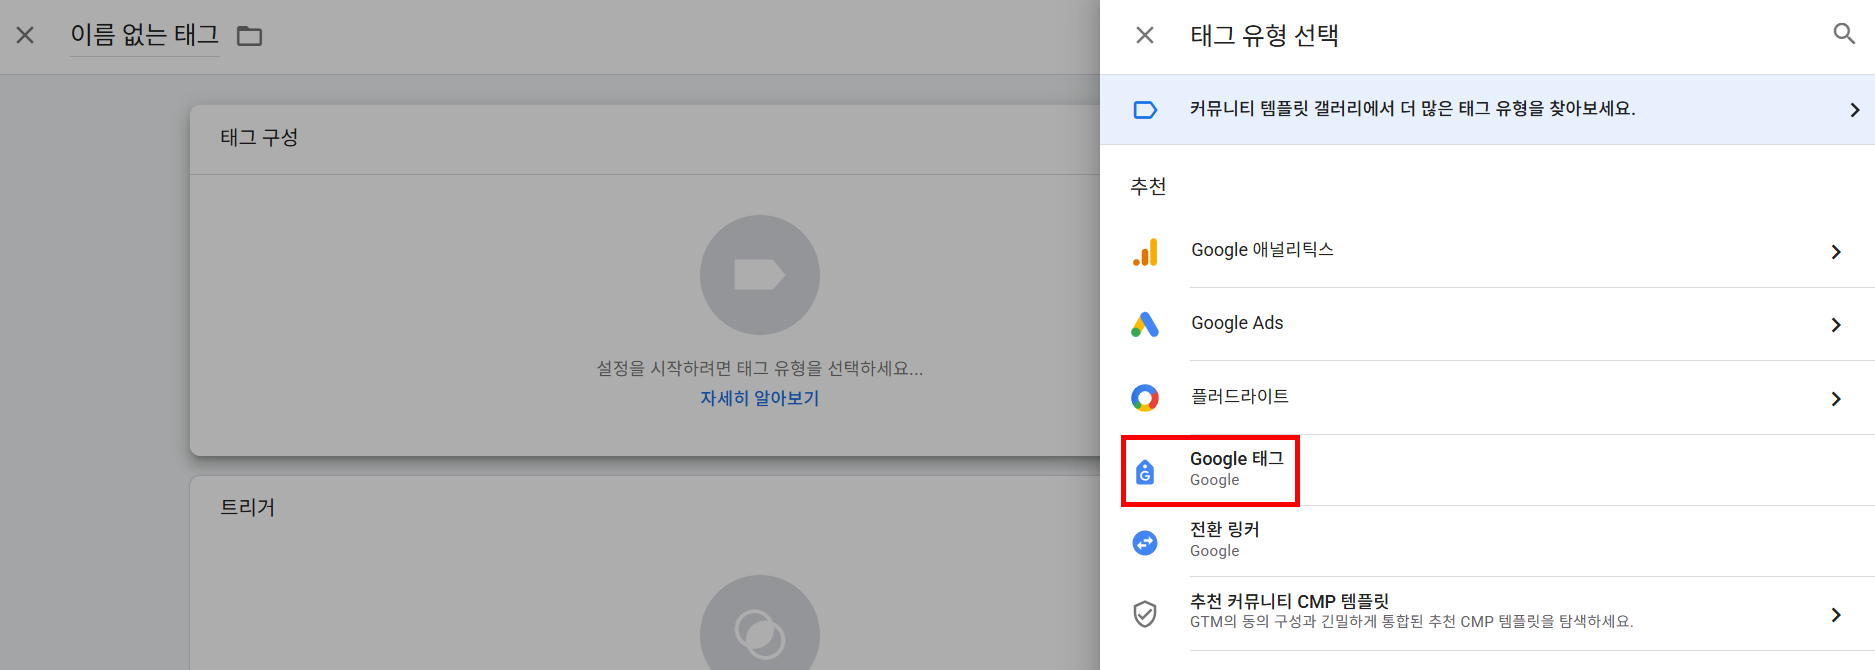Image resolution: width=1875 pixels, height=670 pixels.
Task: Choose the 전환 링커 tag type
Action: coord(1487,541)
